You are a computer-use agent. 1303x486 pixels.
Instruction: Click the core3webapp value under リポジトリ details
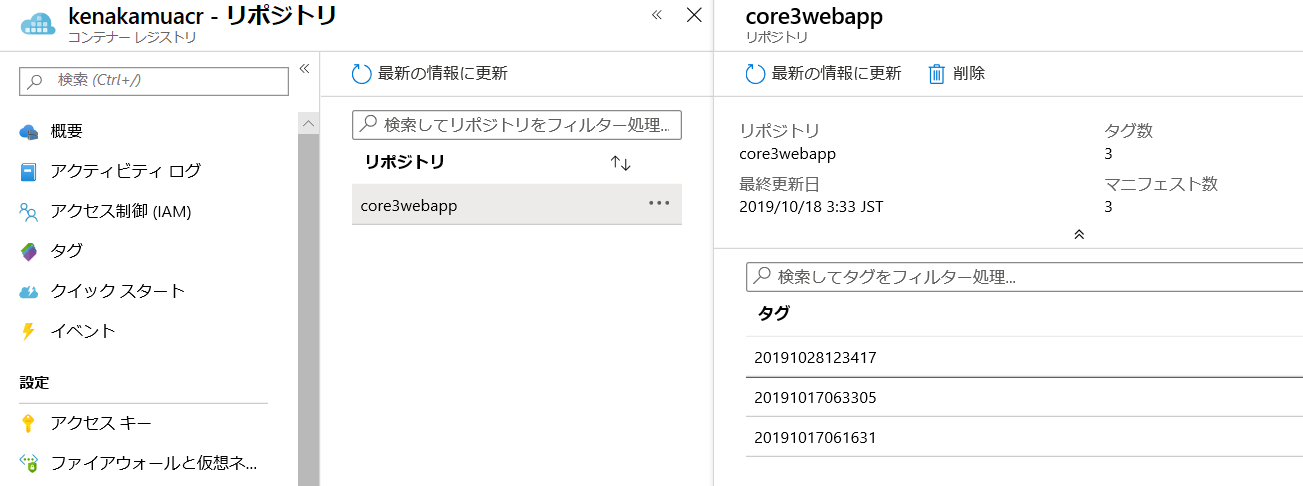(788, 154)
